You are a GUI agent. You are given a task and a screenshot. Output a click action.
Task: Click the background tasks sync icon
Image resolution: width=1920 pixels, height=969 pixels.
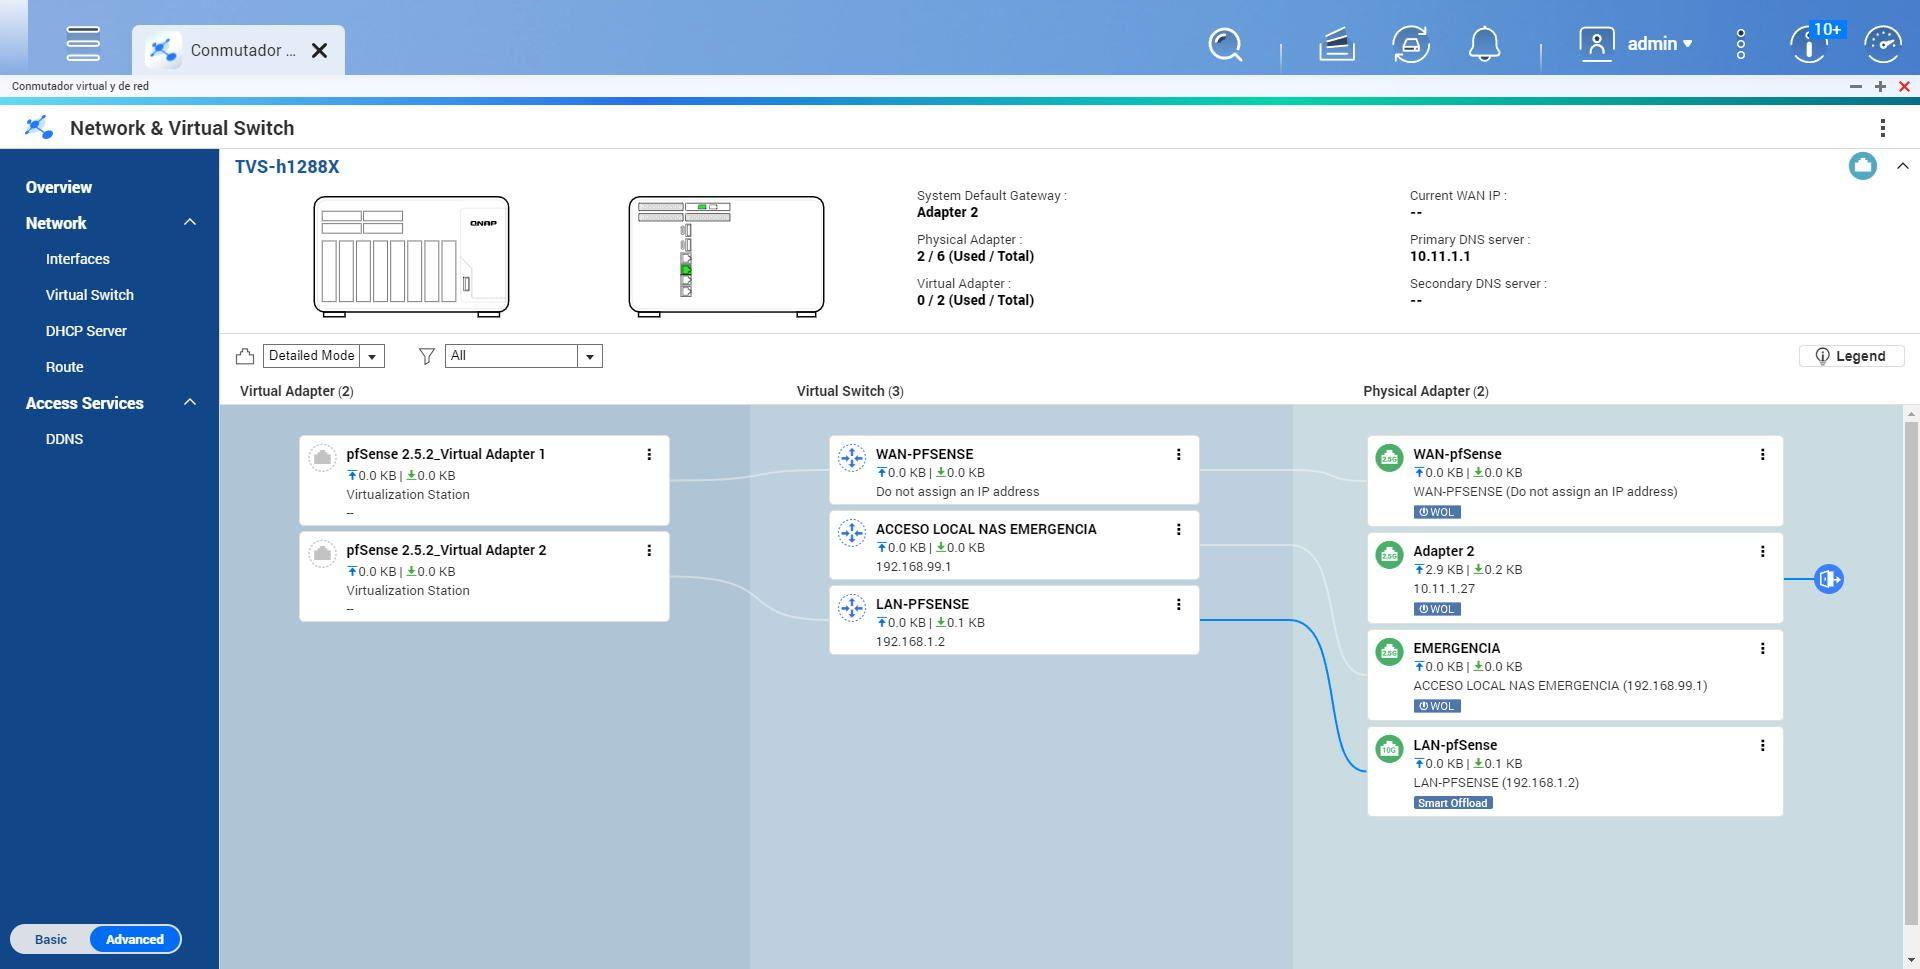[1411, 44]
